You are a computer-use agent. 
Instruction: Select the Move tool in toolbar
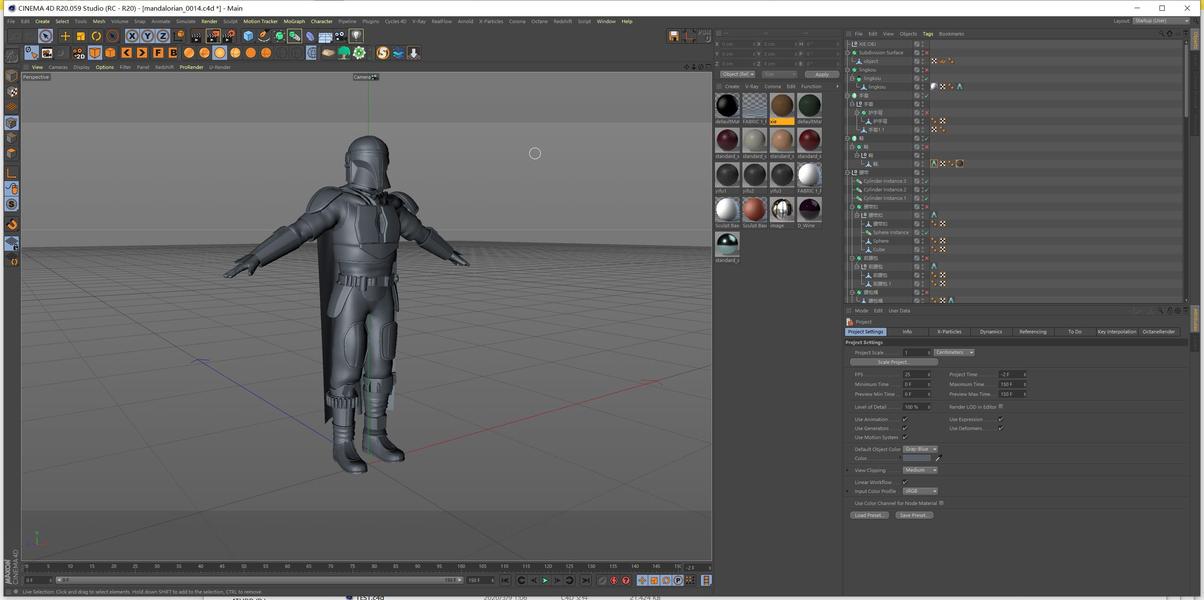click(x=65, y=36)
